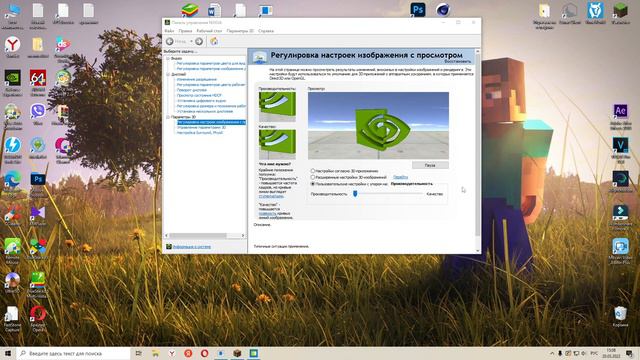Open the Recycle Bin (Корзина) desktop icon

coord(620,313)
